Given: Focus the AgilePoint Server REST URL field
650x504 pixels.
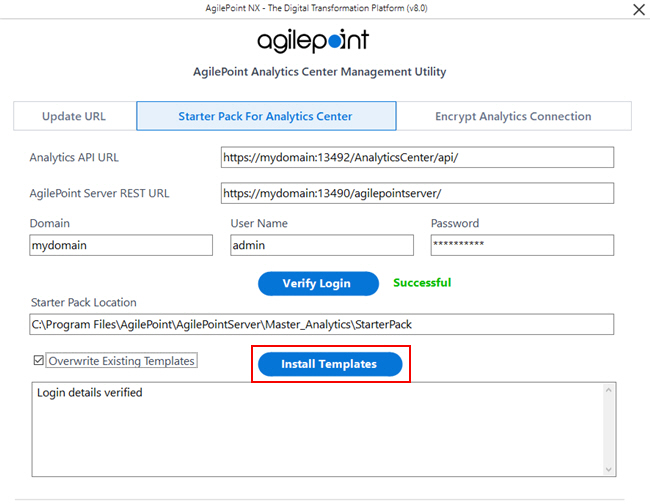Looking at the screenshot, I should (417, 193).
